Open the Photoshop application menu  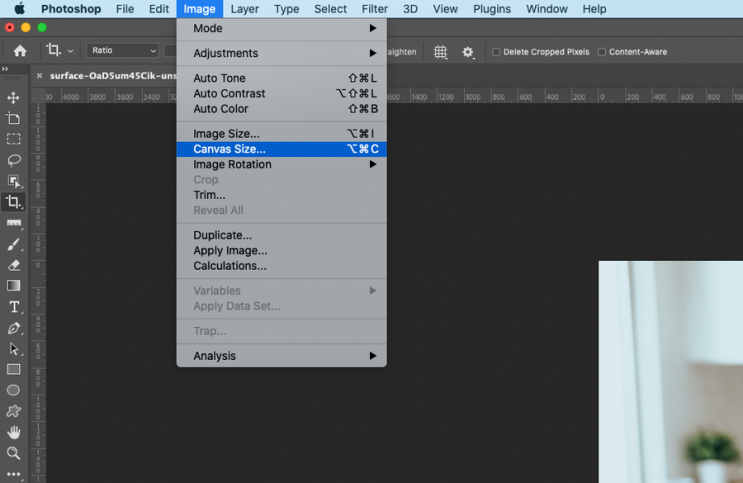[71, 9]
